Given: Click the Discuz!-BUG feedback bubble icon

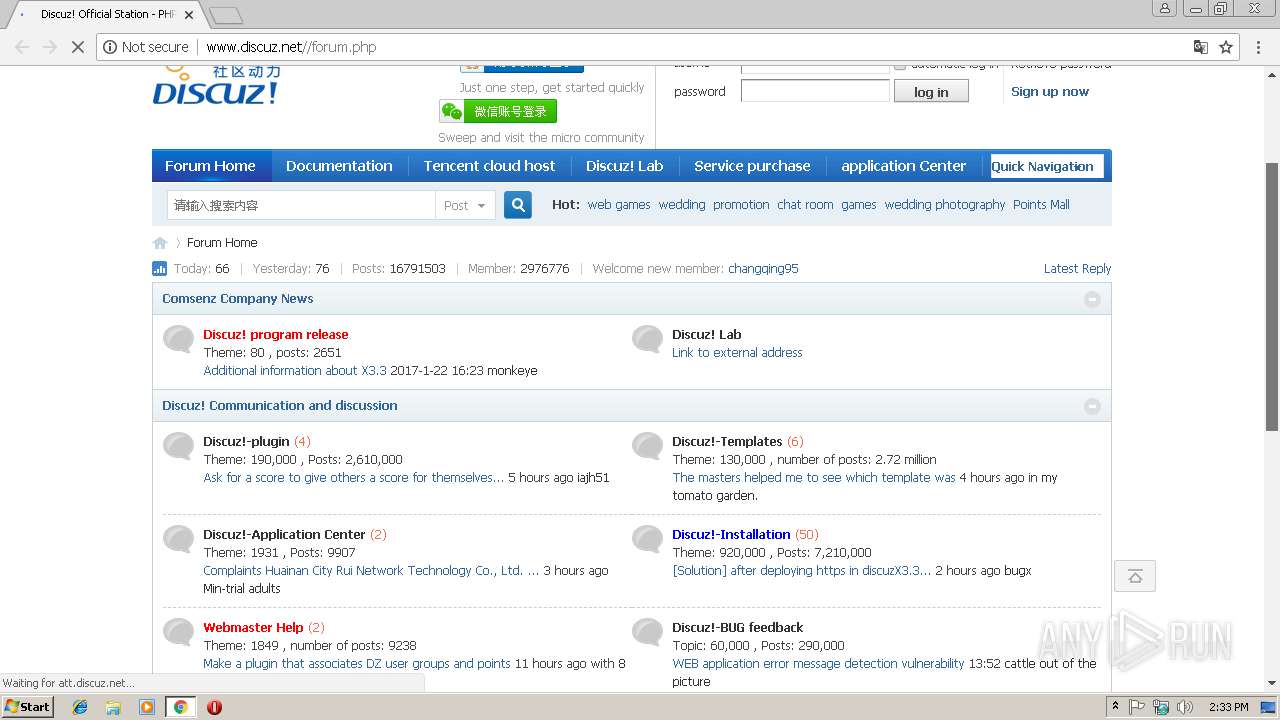Looking at the screenshot, I should (x=648, y=632).
